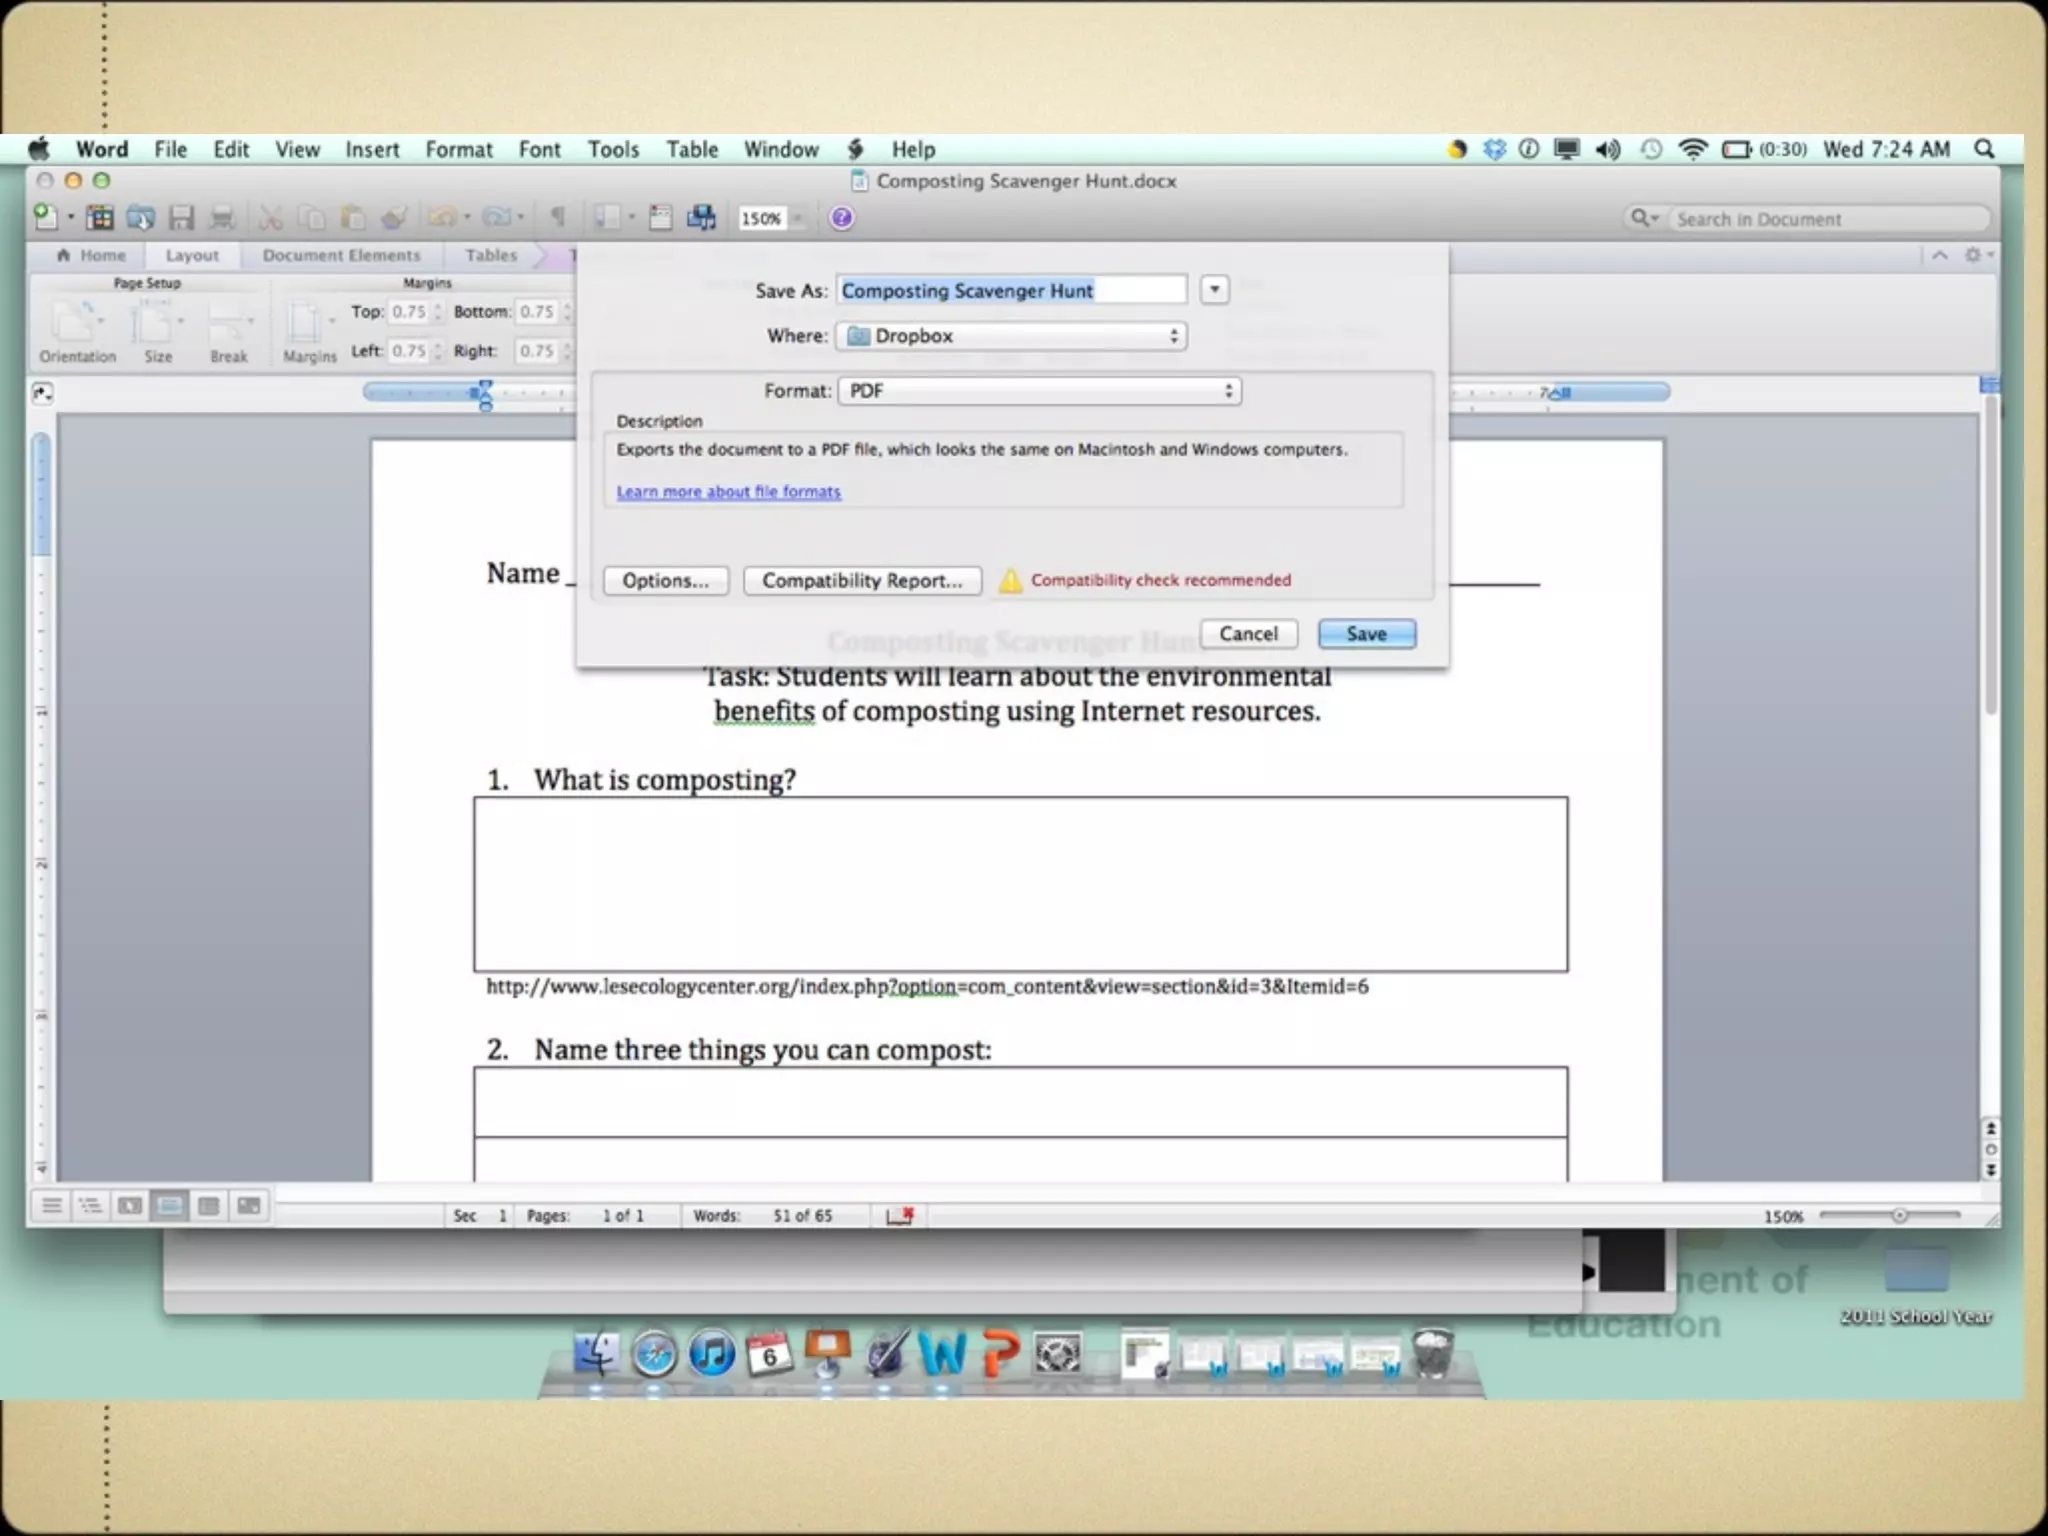
Task: Toggle Print Layout view button
Action: pyautogui.click(x=169, y=1206)
